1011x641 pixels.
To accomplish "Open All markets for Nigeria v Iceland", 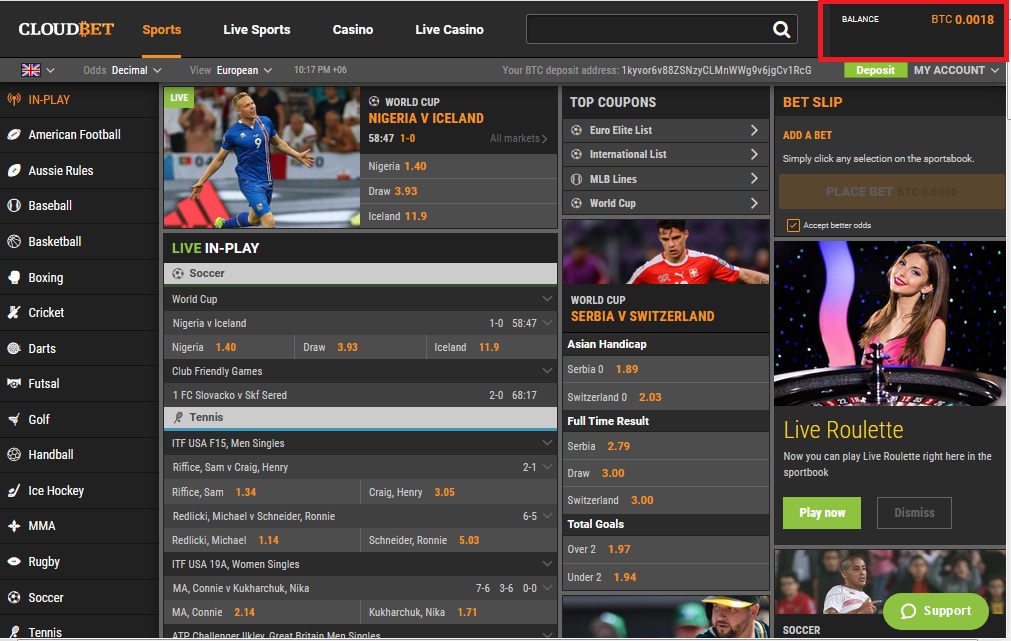I will [x=518, y=138].
